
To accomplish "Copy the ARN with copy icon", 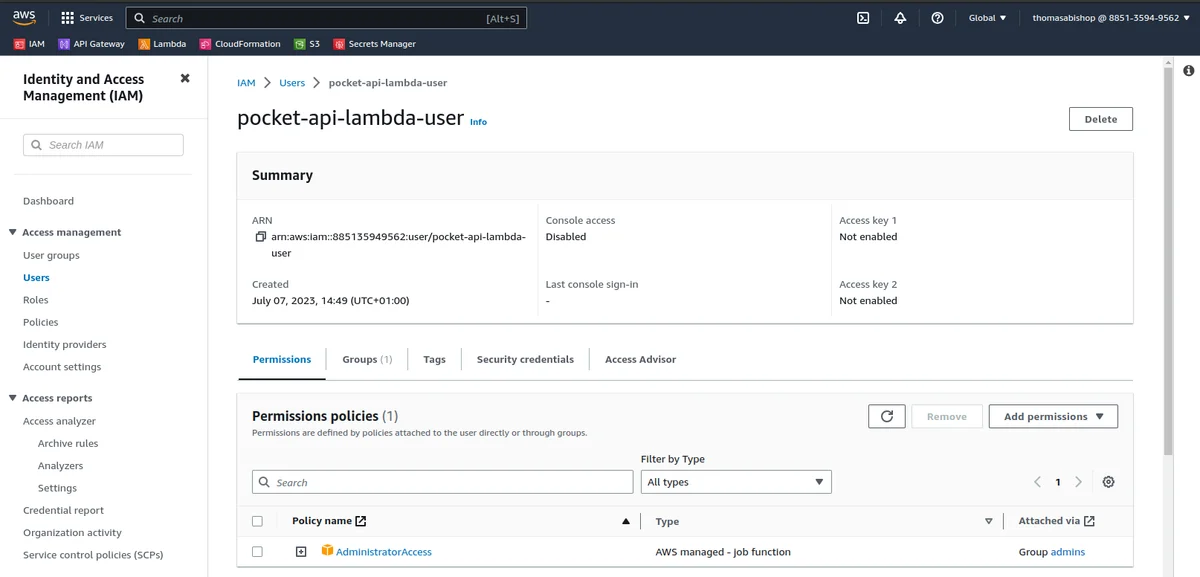I will pos(261,237).
